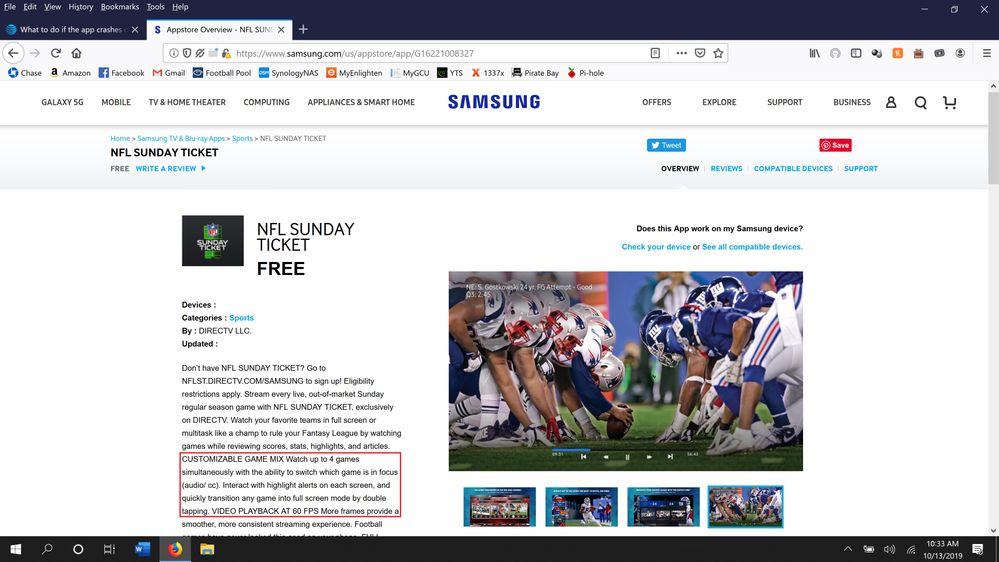Click the Tweet button
Viewport: 999px width, 562px height.
[666, 145]
